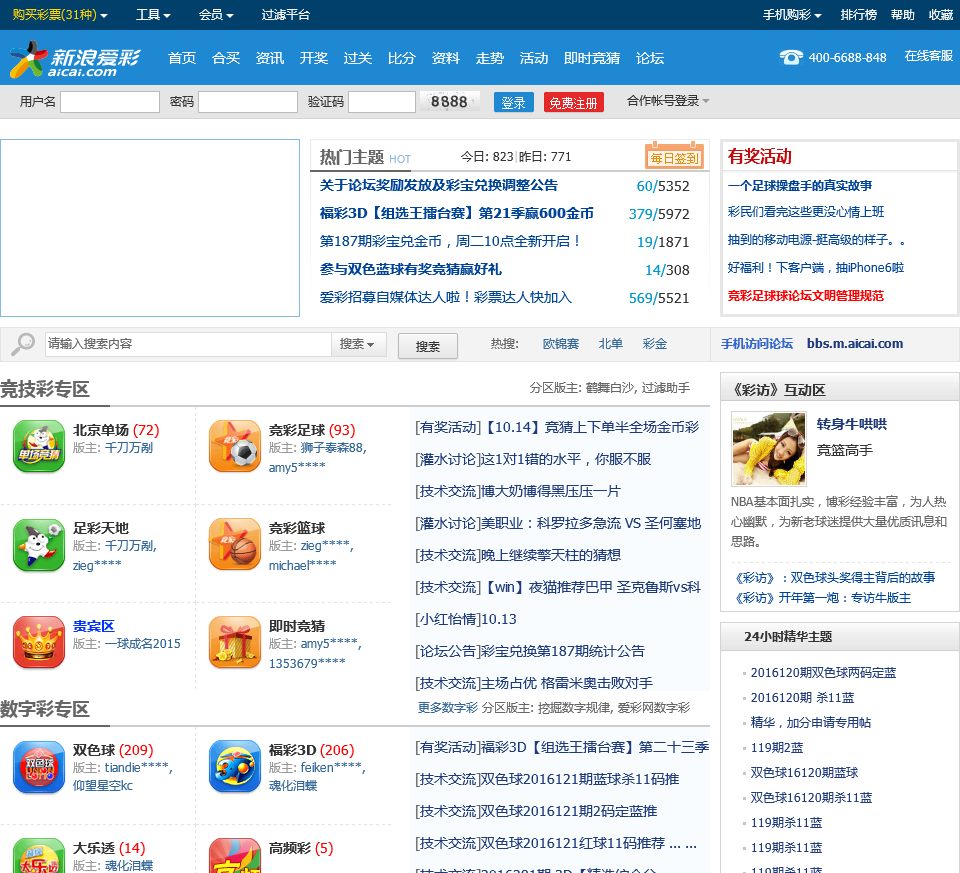
Task: Open 2016120期双色球两码定蓝 topic
Action: point(823,673)
